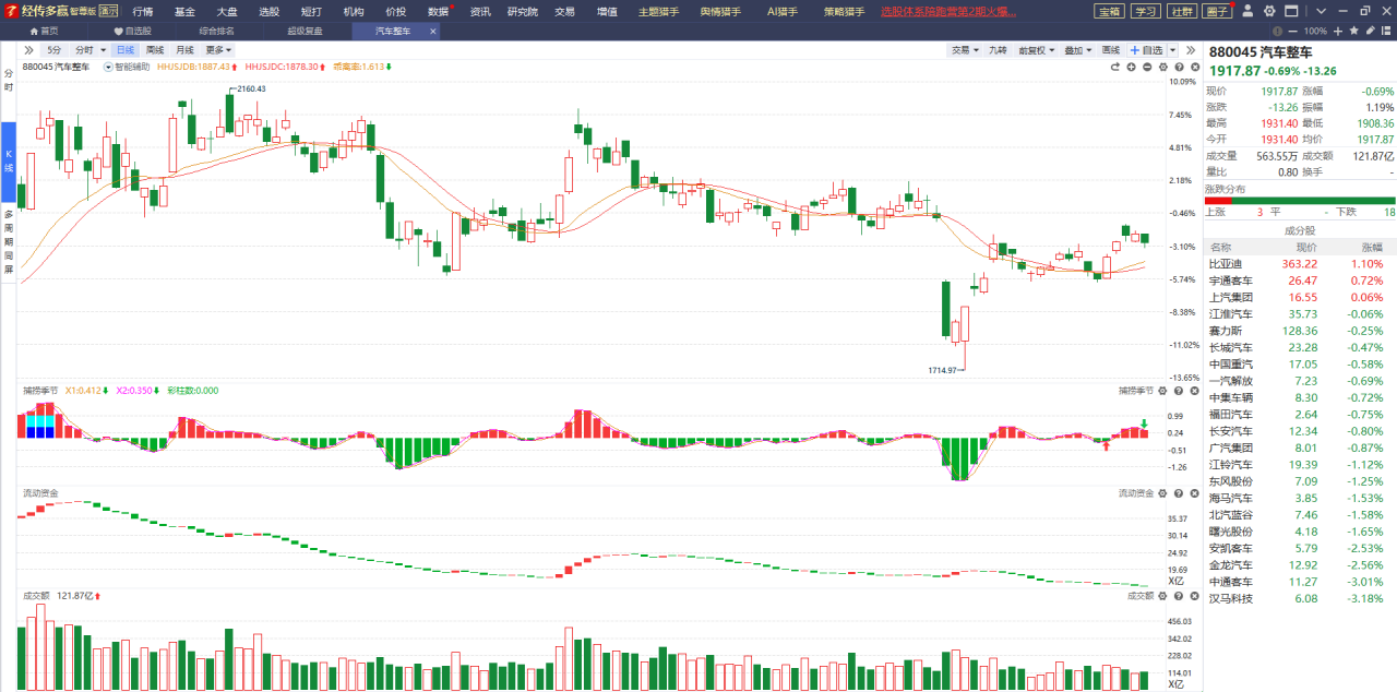Switch chart to 周线
This screenshot has width=1397, height=693.
pos(154,50)
